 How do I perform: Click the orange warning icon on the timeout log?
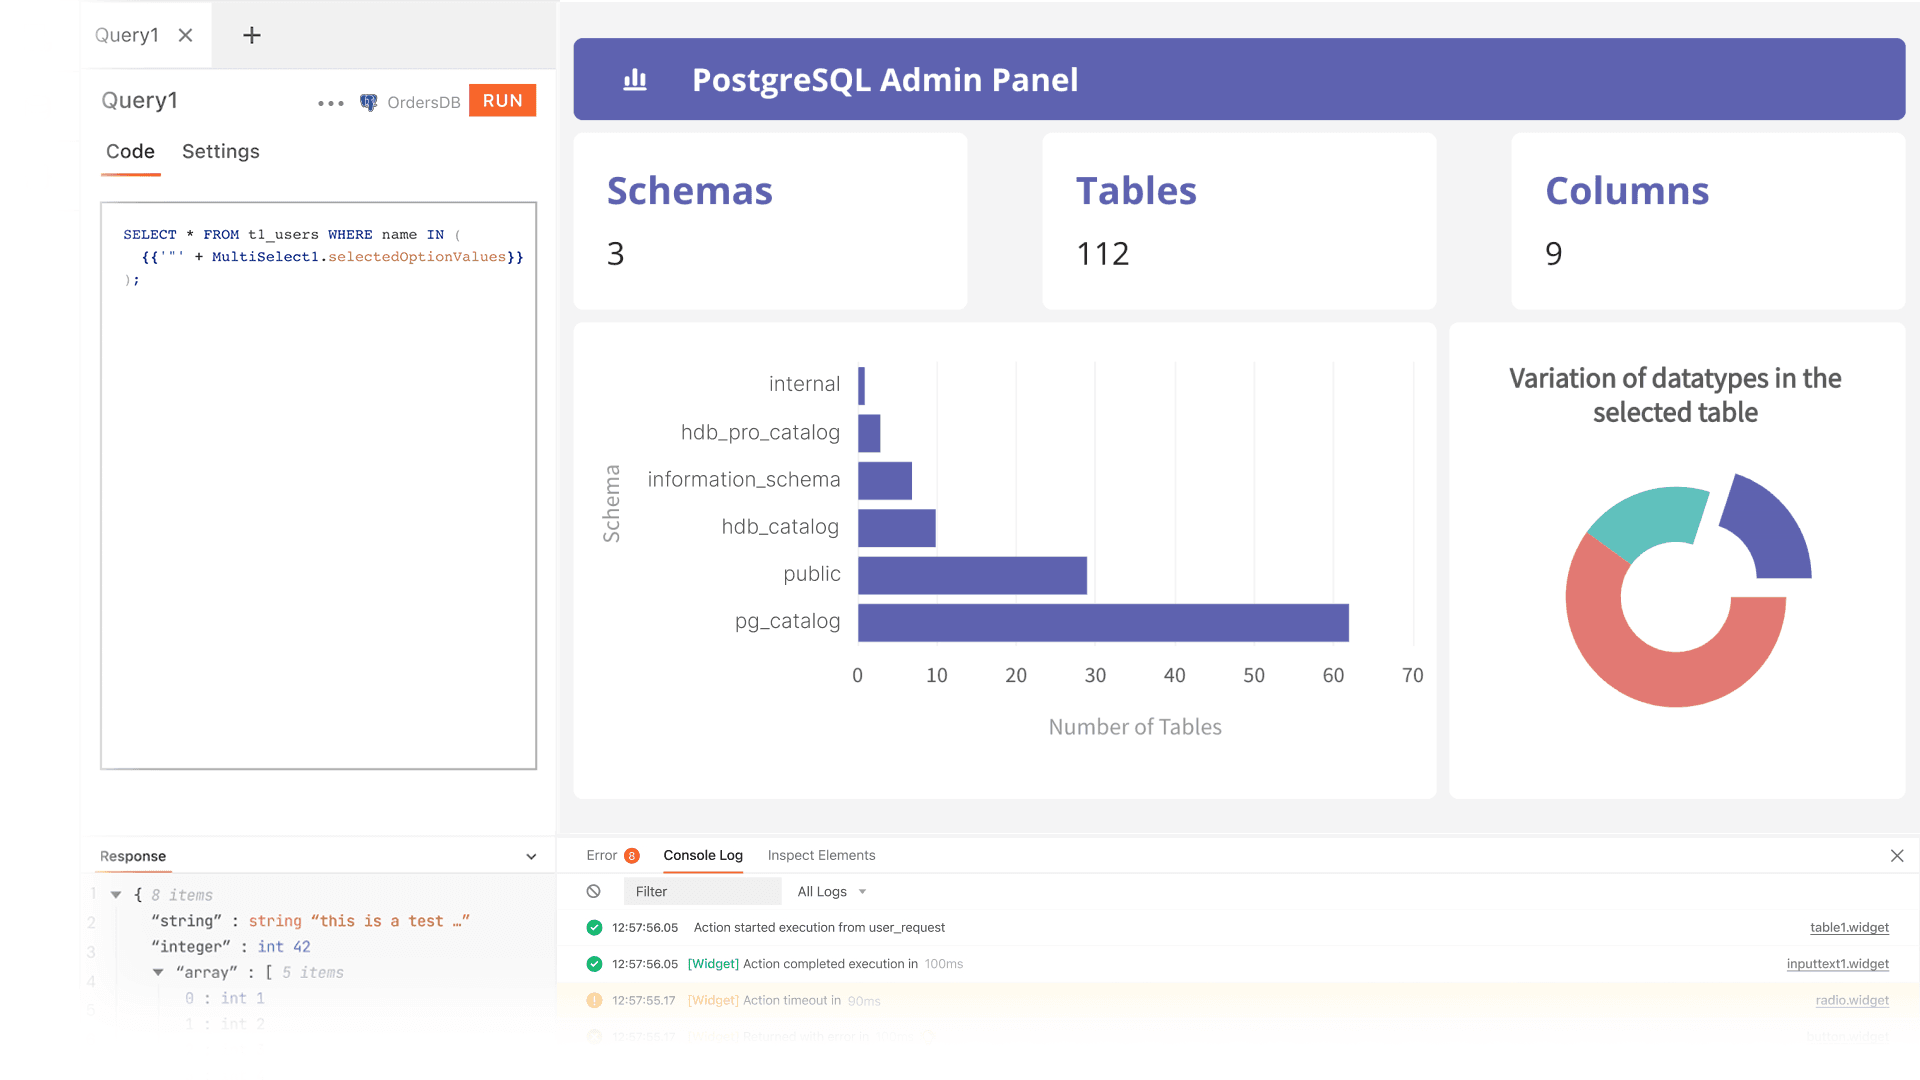(594, 1000)
